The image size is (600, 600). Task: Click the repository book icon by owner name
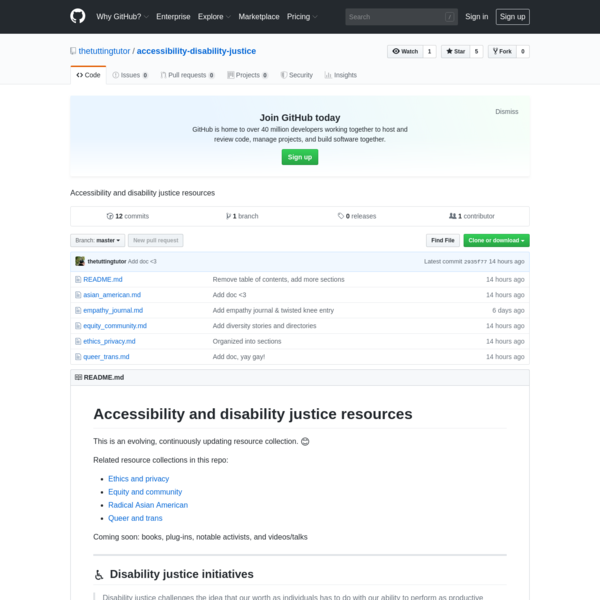coord(73,51)
